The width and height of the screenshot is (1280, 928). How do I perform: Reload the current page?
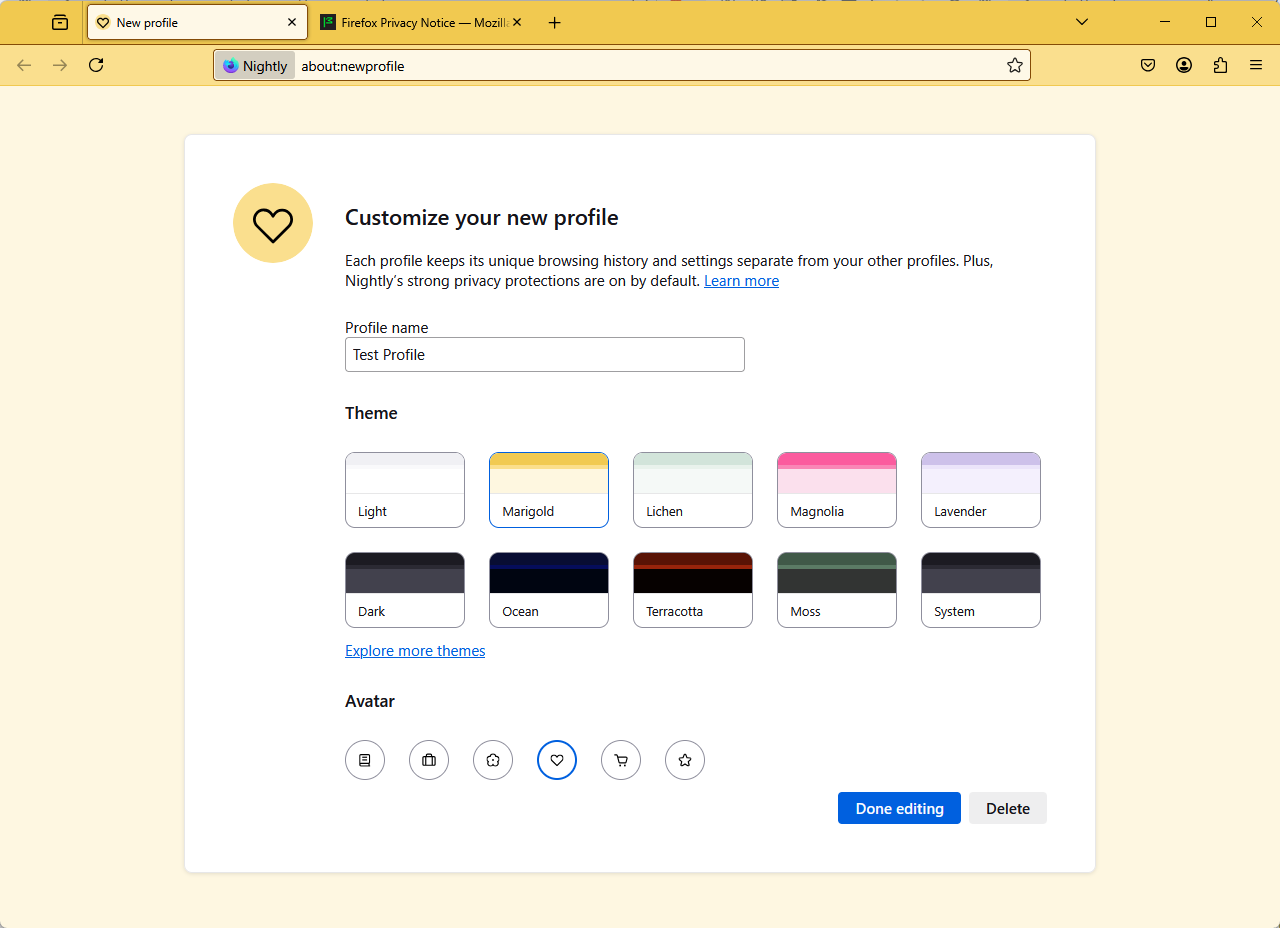pyautogui.click(x=96, y=66)
